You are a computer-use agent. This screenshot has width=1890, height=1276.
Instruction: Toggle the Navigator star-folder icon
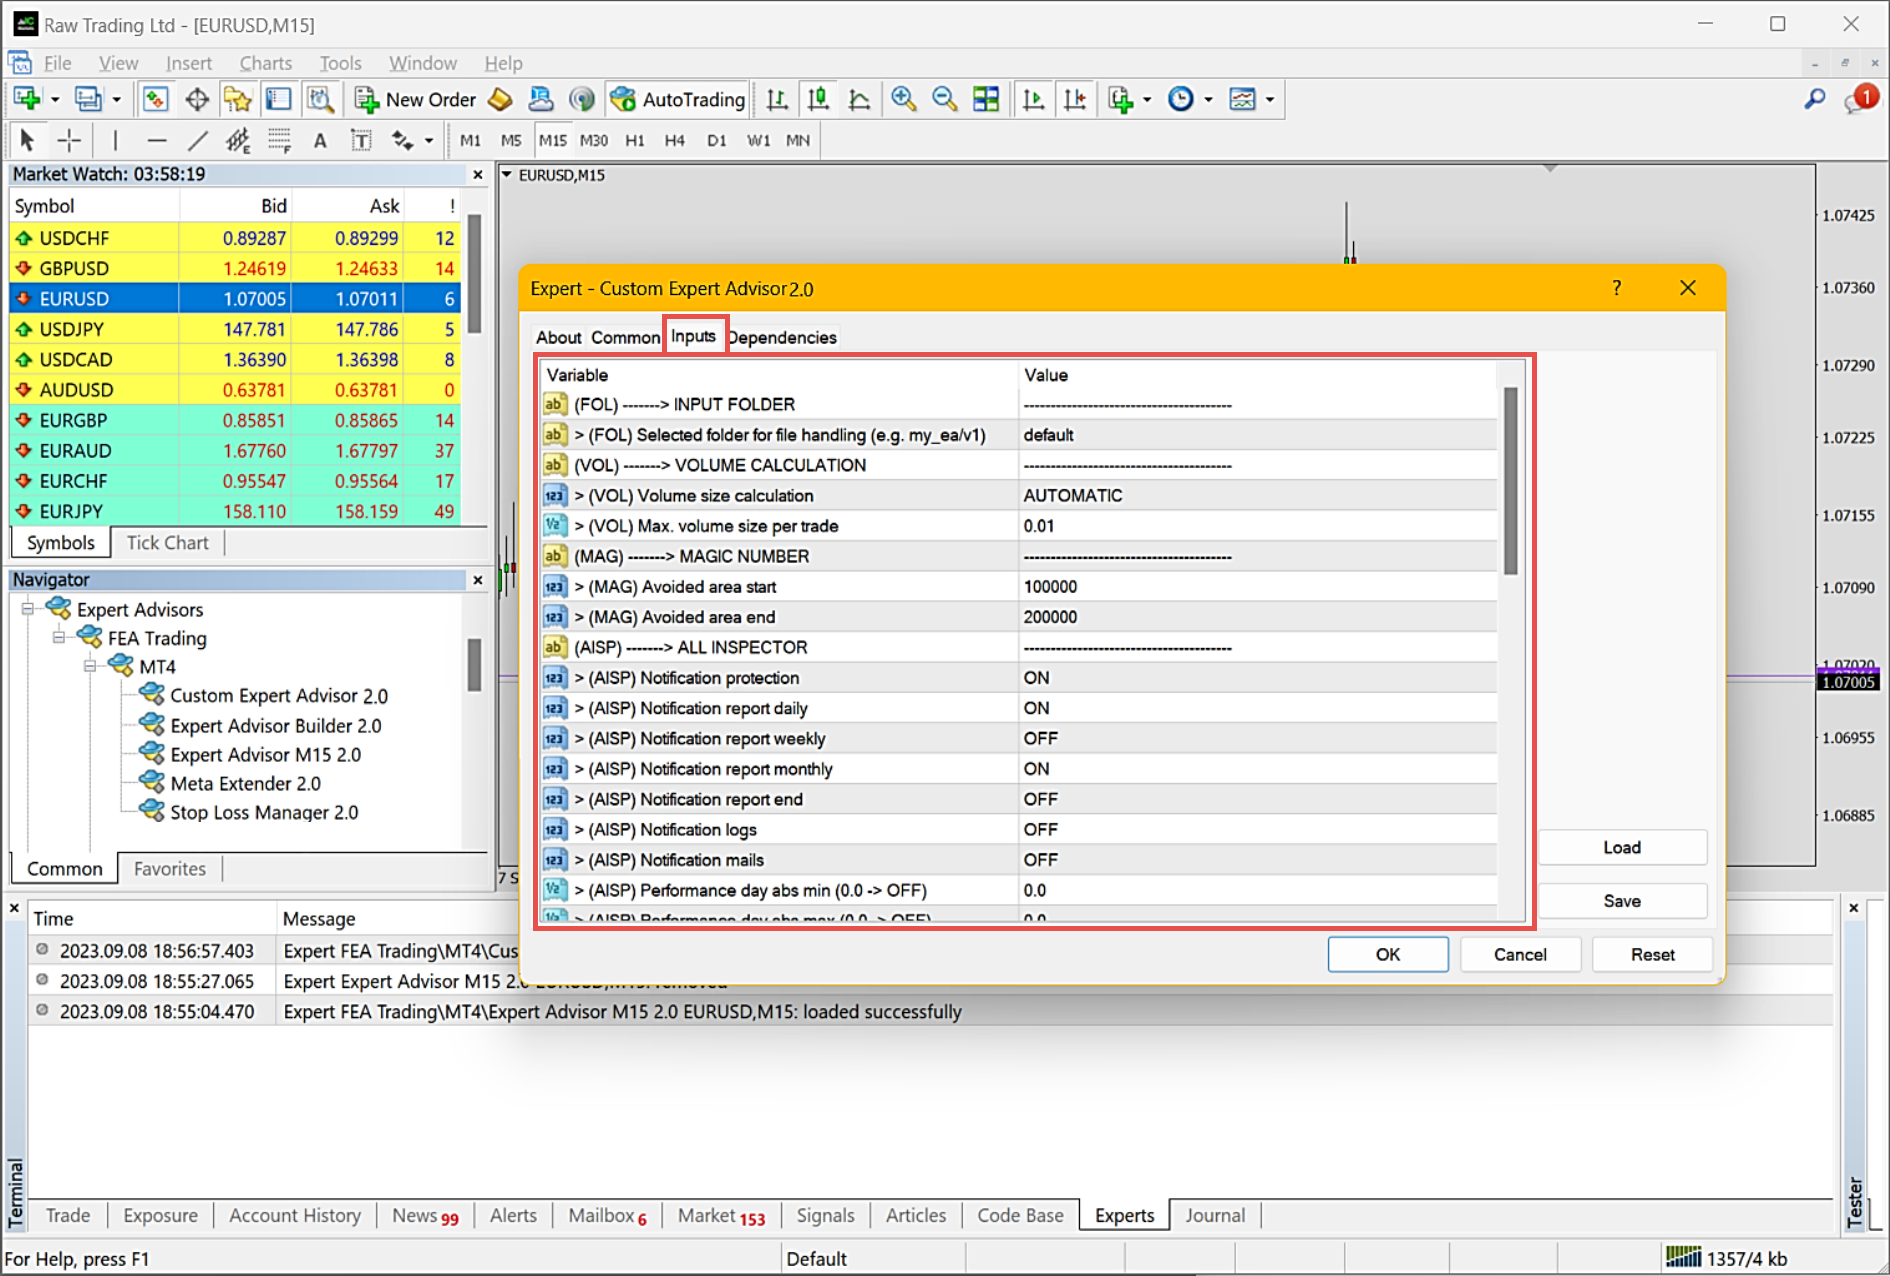coord(237,99)
